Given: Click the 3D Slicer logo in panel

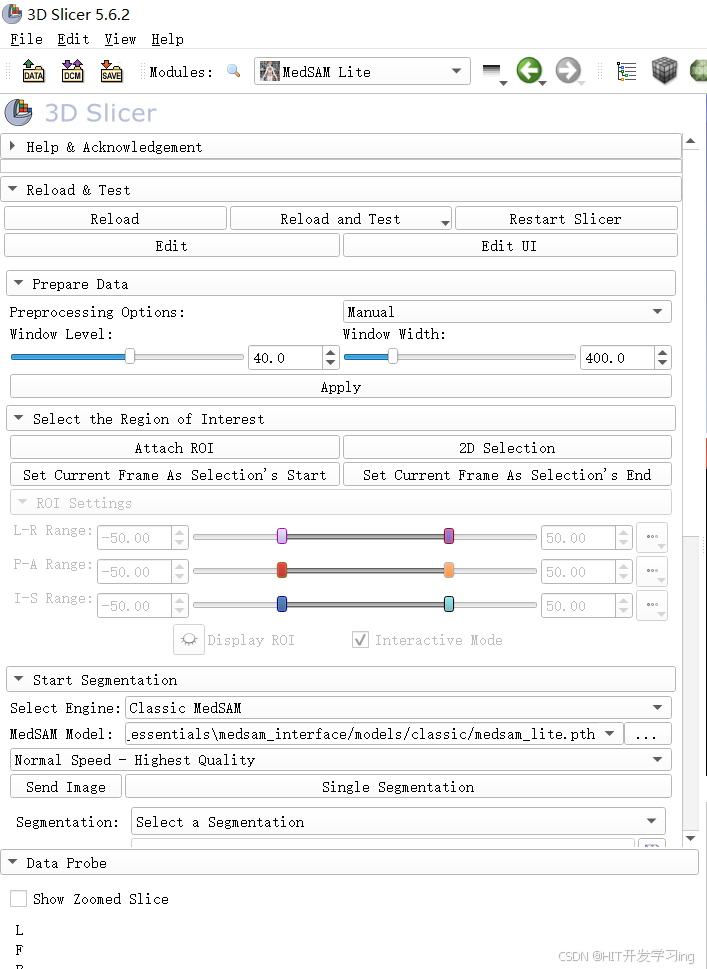Looking at the screenshot, I should [19, 112].
